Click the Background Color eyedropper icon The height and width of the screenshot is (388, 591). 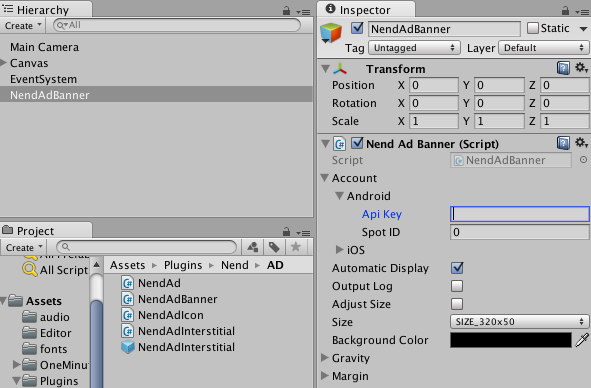(x=582, y=340)
